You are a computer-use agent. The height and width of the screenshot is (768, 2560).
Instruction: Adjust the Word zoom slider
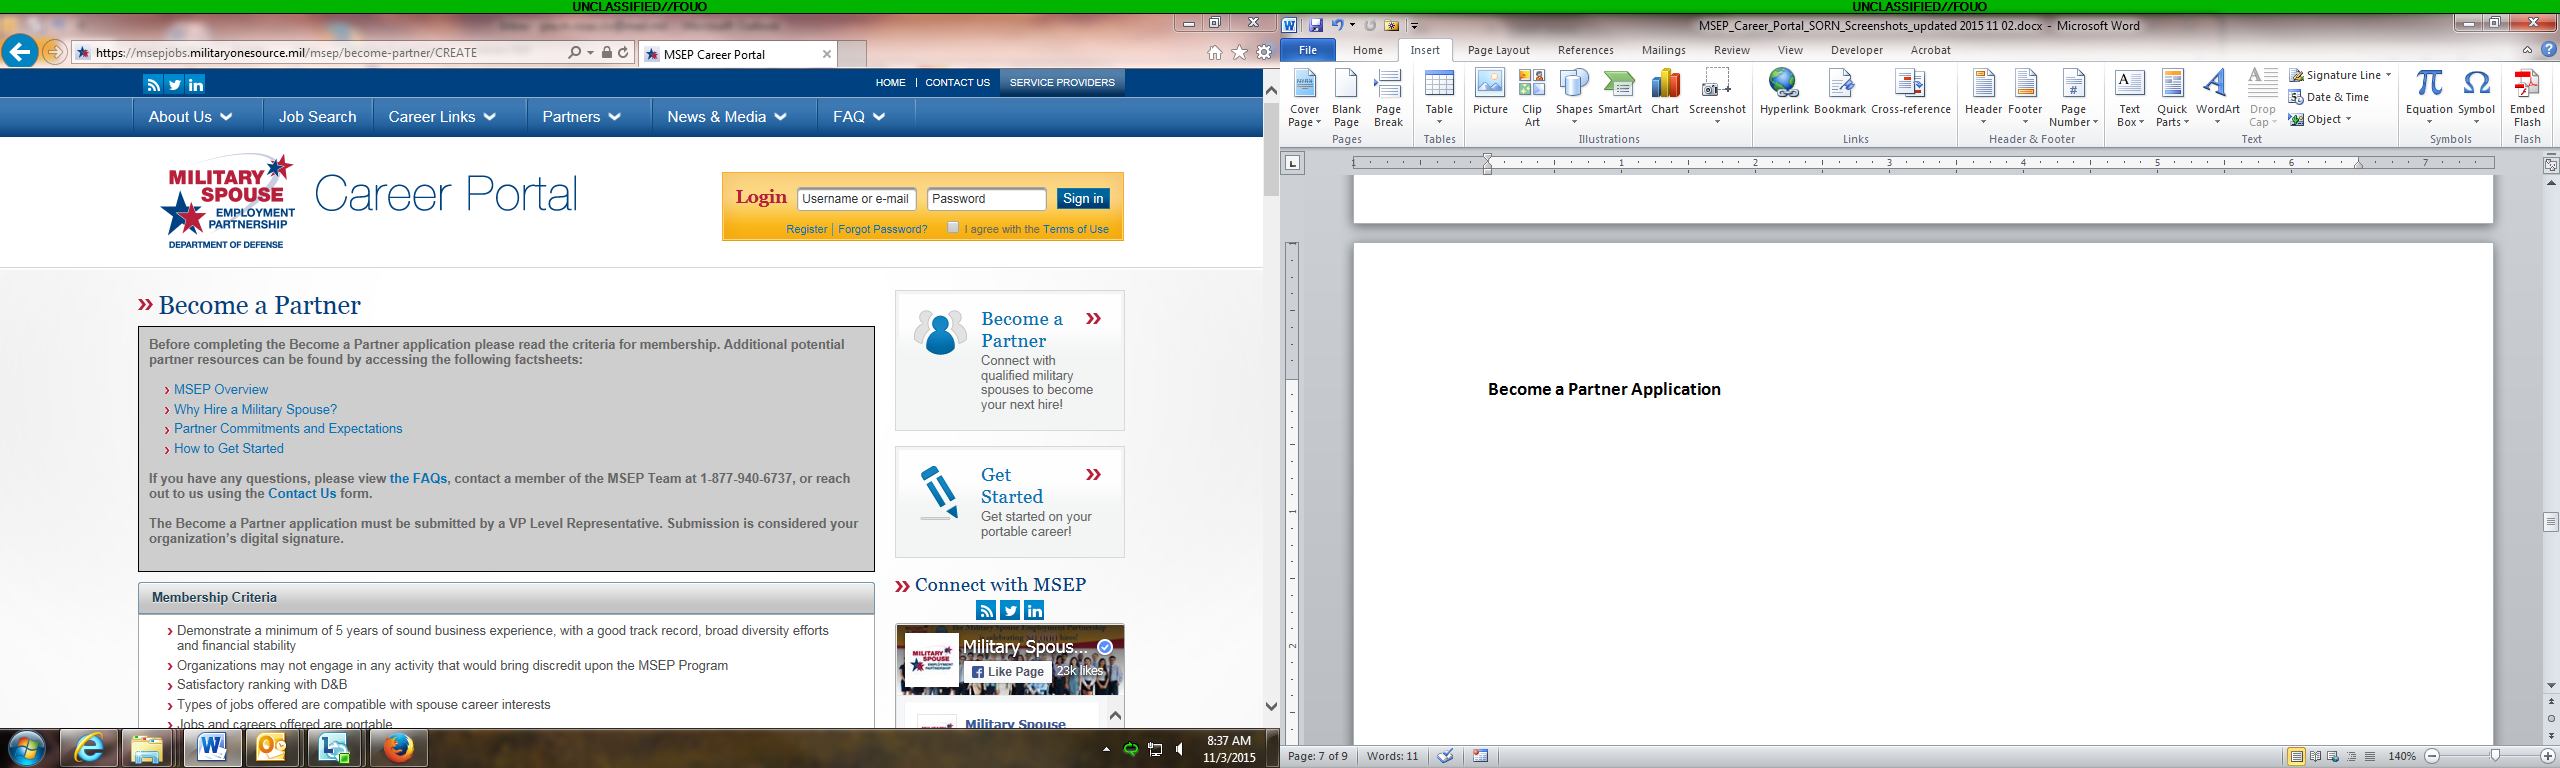pos(2494,756)
